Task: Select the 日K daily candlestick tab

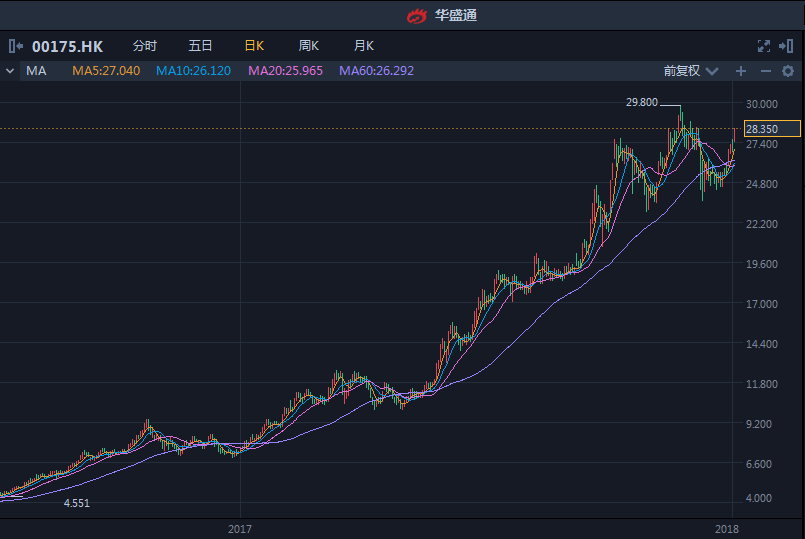Action: 254,46
